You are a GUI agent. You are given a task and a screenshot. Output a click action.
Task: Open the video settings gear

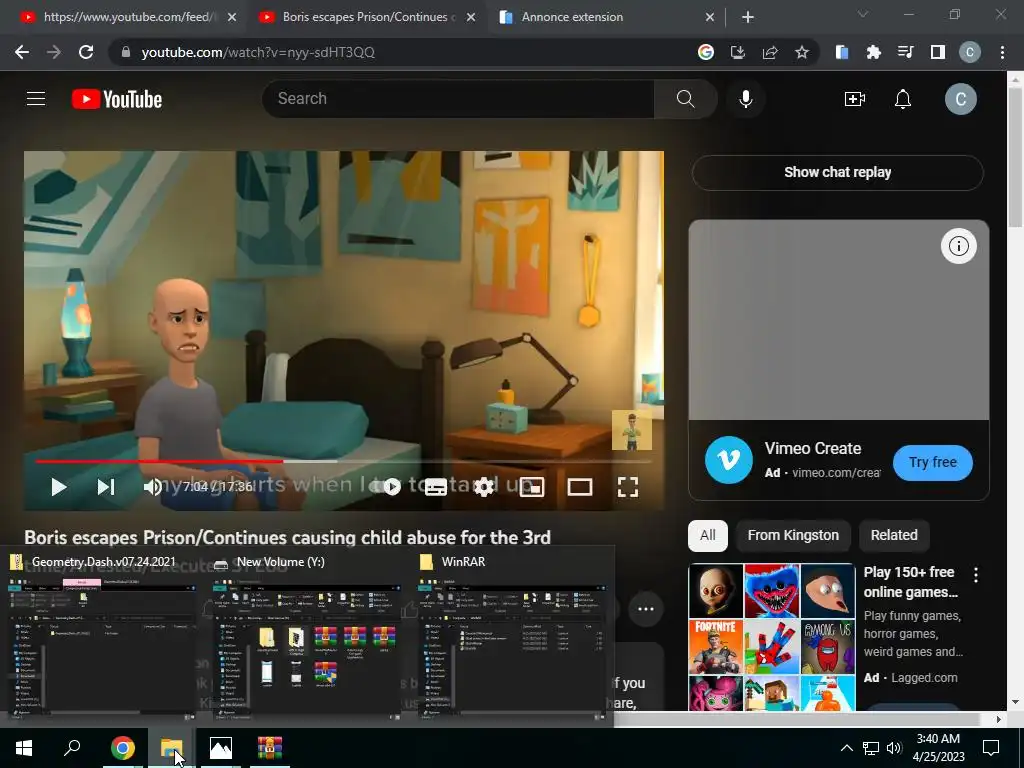click(484, 487)
